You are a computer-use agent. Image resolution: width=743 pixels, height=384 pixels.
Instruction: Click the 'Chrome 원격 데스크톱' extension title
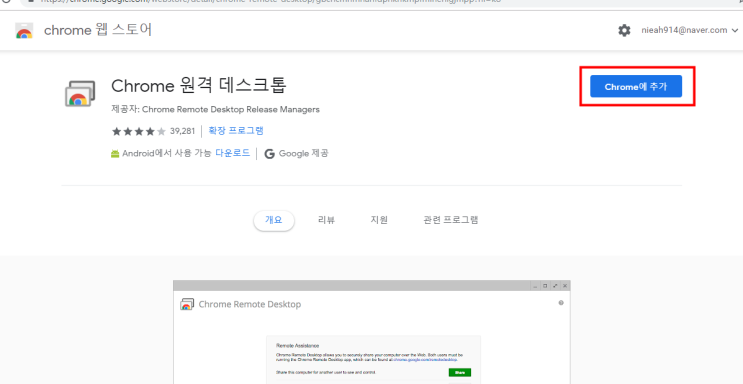tap(199, 86)
